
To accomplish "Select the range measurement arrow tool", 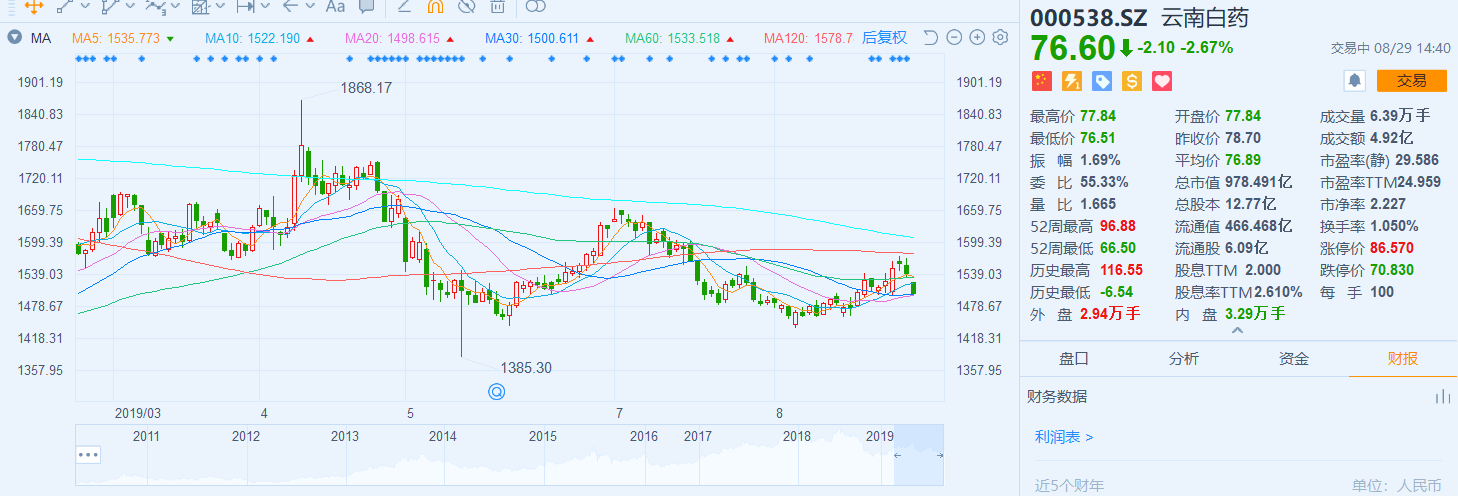I will (246, 6).
